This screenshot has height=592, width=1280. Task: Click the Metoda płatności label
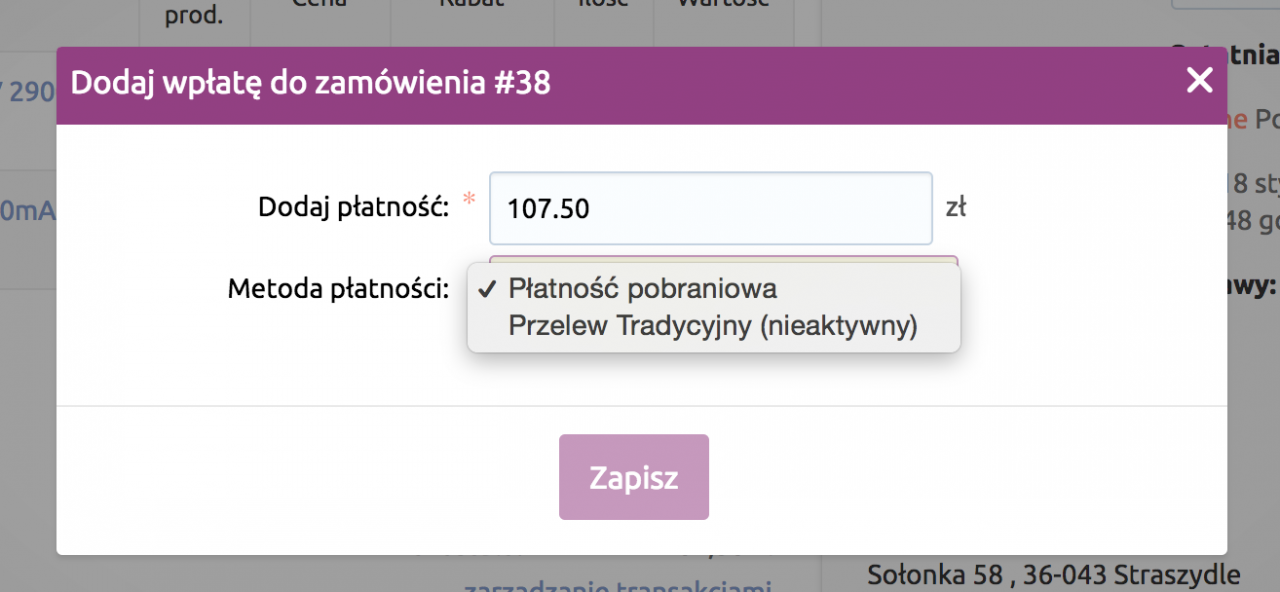338,290
